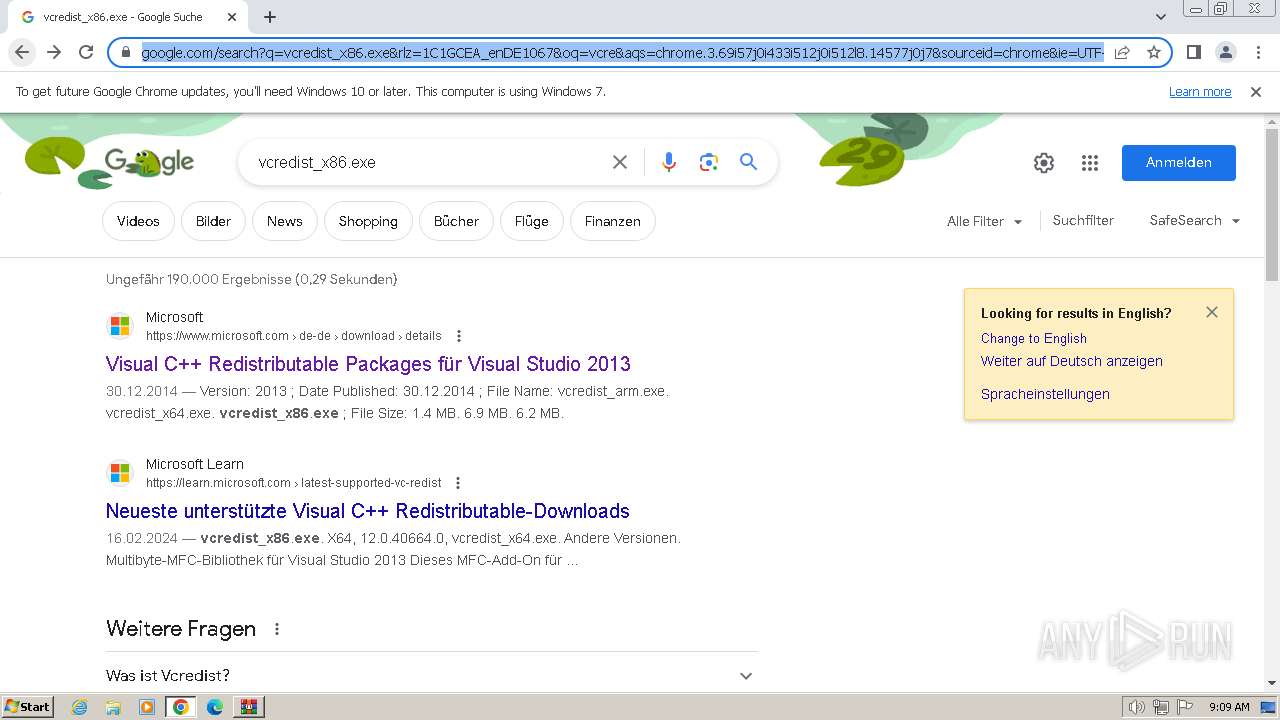The image size is (1280, 720).
Task: Show Bücher results
Action: click(456, 221)
